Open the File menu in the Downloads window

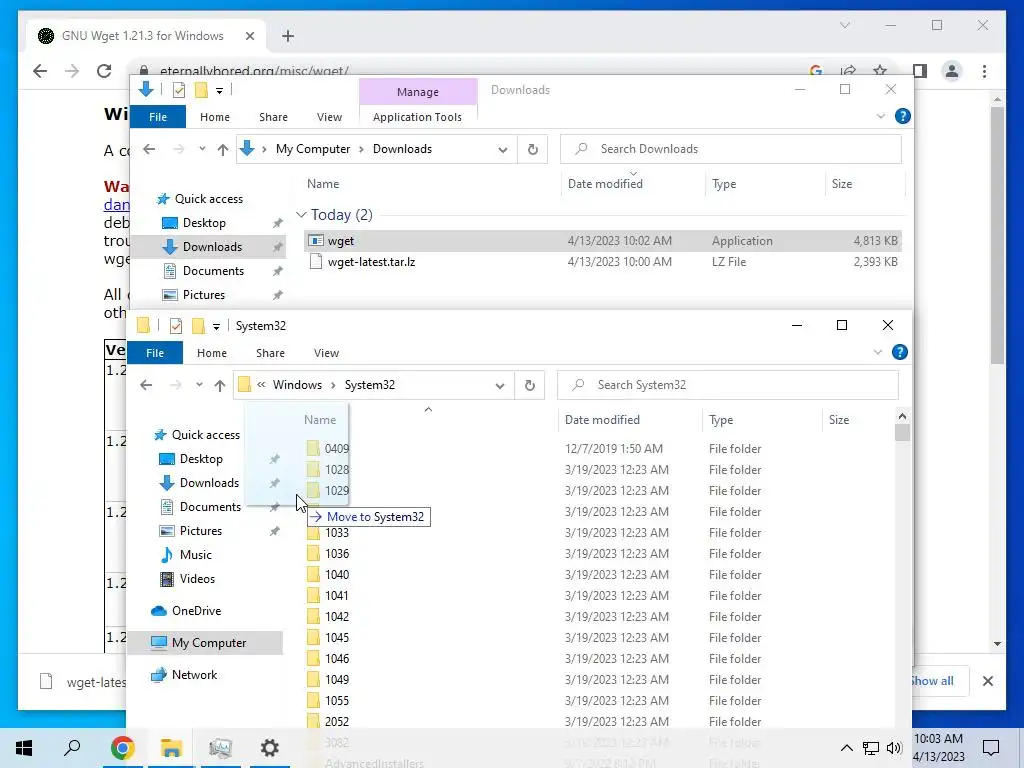point(158,117)
